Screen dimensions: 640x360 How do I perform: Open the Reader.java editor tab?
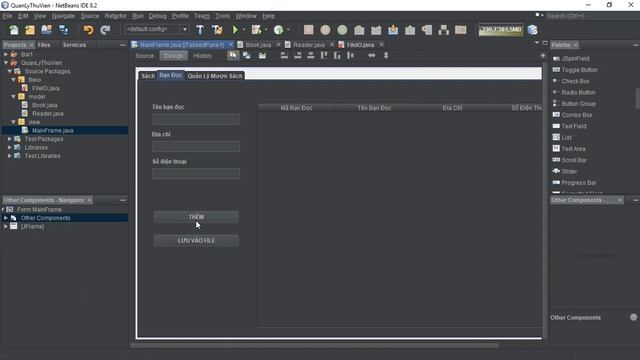click(309, 44)
